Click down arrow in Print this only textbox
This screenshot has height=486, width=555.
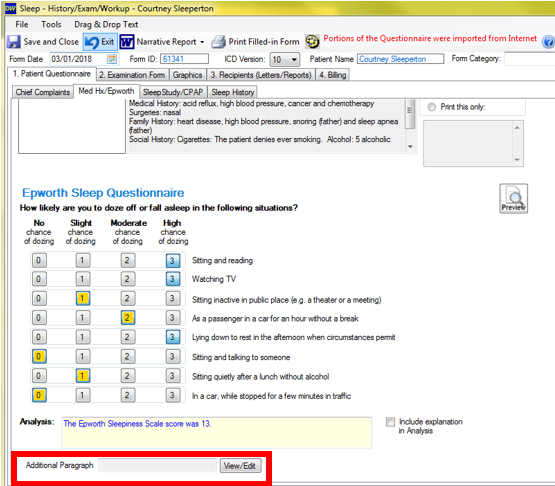point(517,160)
